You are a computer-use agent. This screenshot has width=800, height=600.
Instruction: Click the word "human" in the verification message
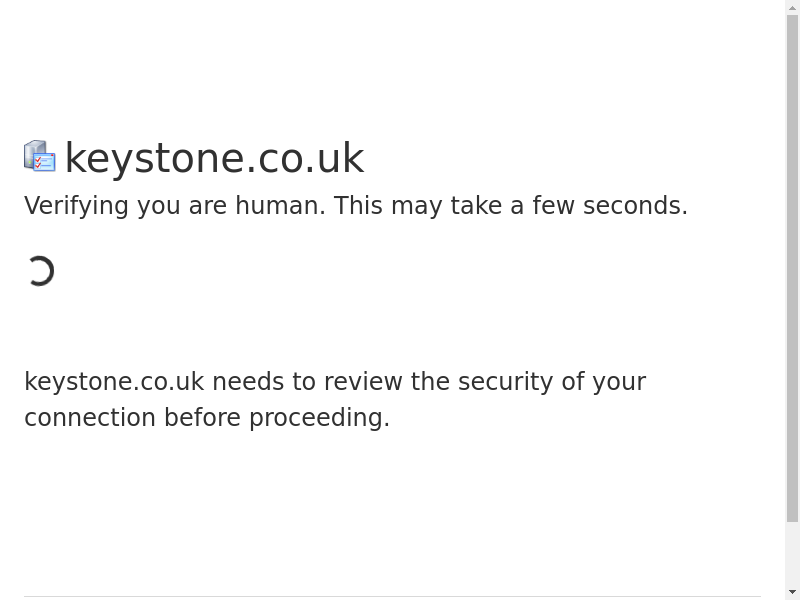279,206
